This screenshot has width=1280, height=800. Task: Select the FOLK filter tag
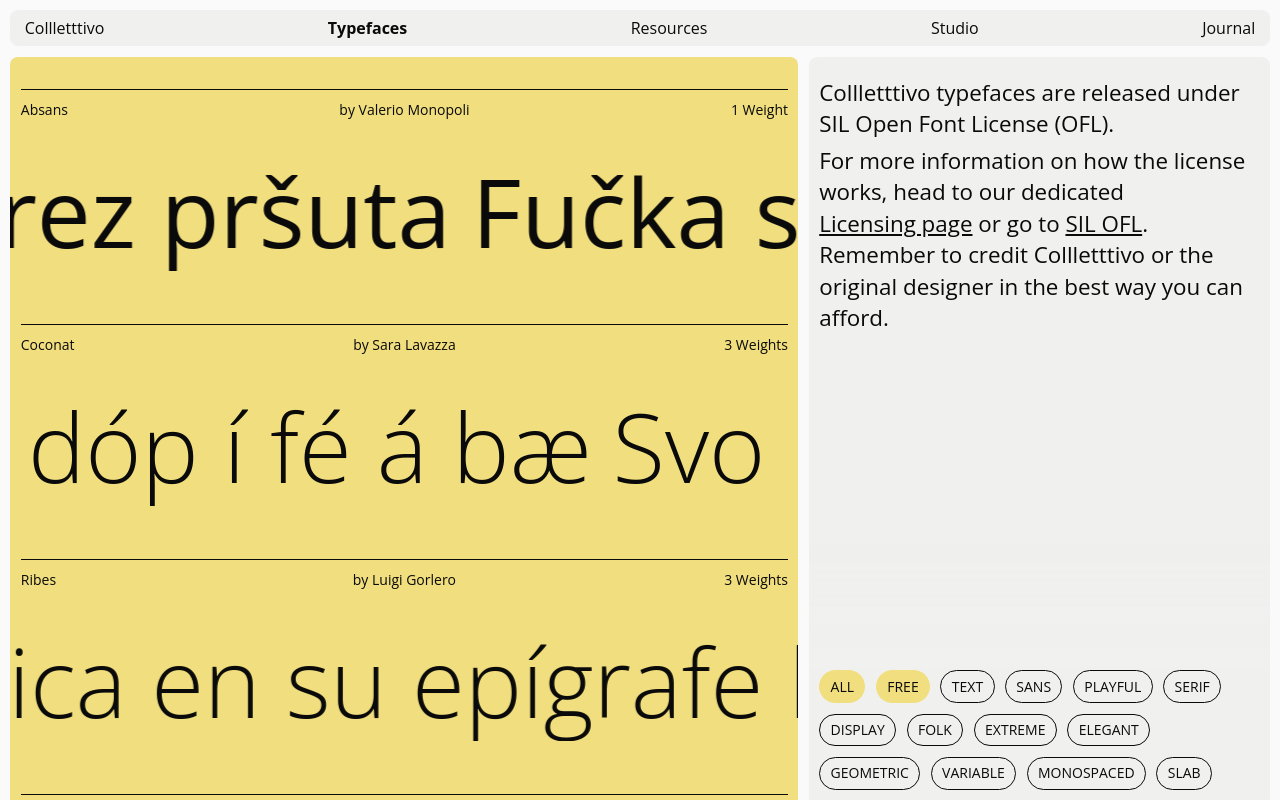click(935, 730)
